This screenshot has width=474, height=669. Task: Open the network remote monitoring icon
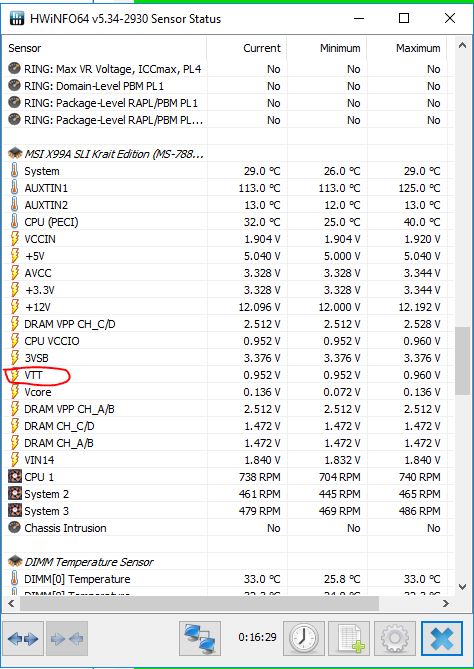click(200, 638)
